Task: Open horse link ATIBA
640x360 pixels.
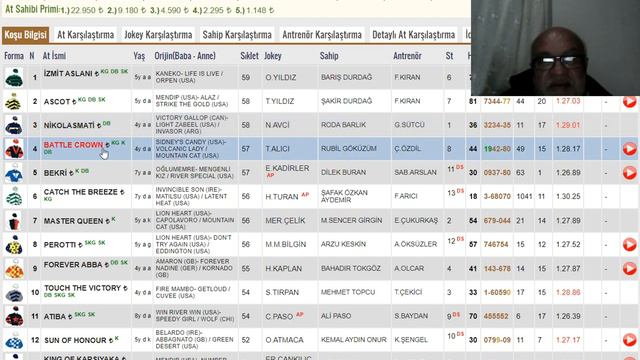Action: coord(55,316)
